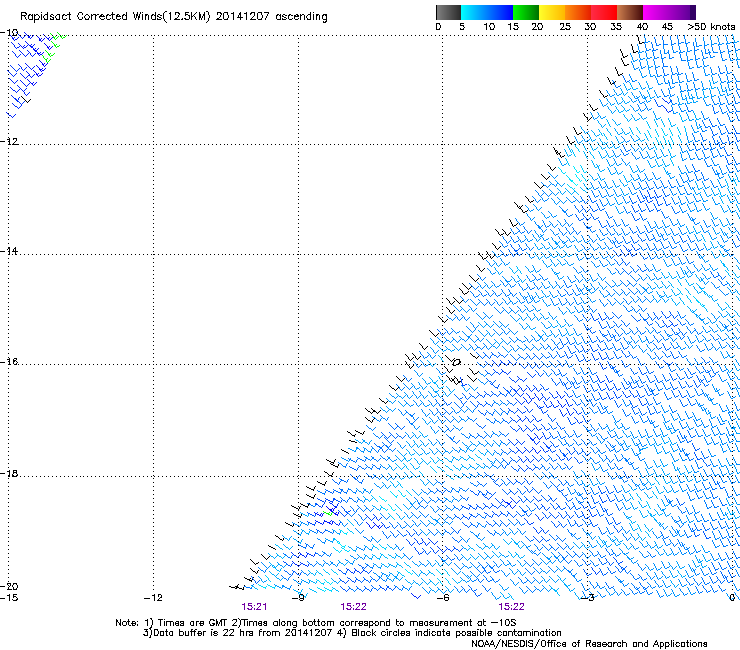This screenshot has height=650, width=740.
Task: Click the '-15' longitude axis label
Action: point(9,598)
